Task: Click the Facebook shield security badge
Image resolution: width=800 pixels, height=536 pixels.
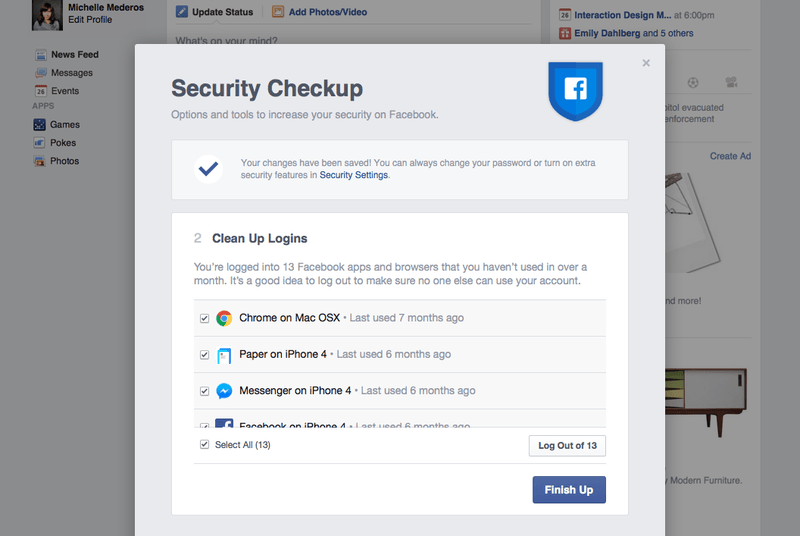Action: [575, 90]
